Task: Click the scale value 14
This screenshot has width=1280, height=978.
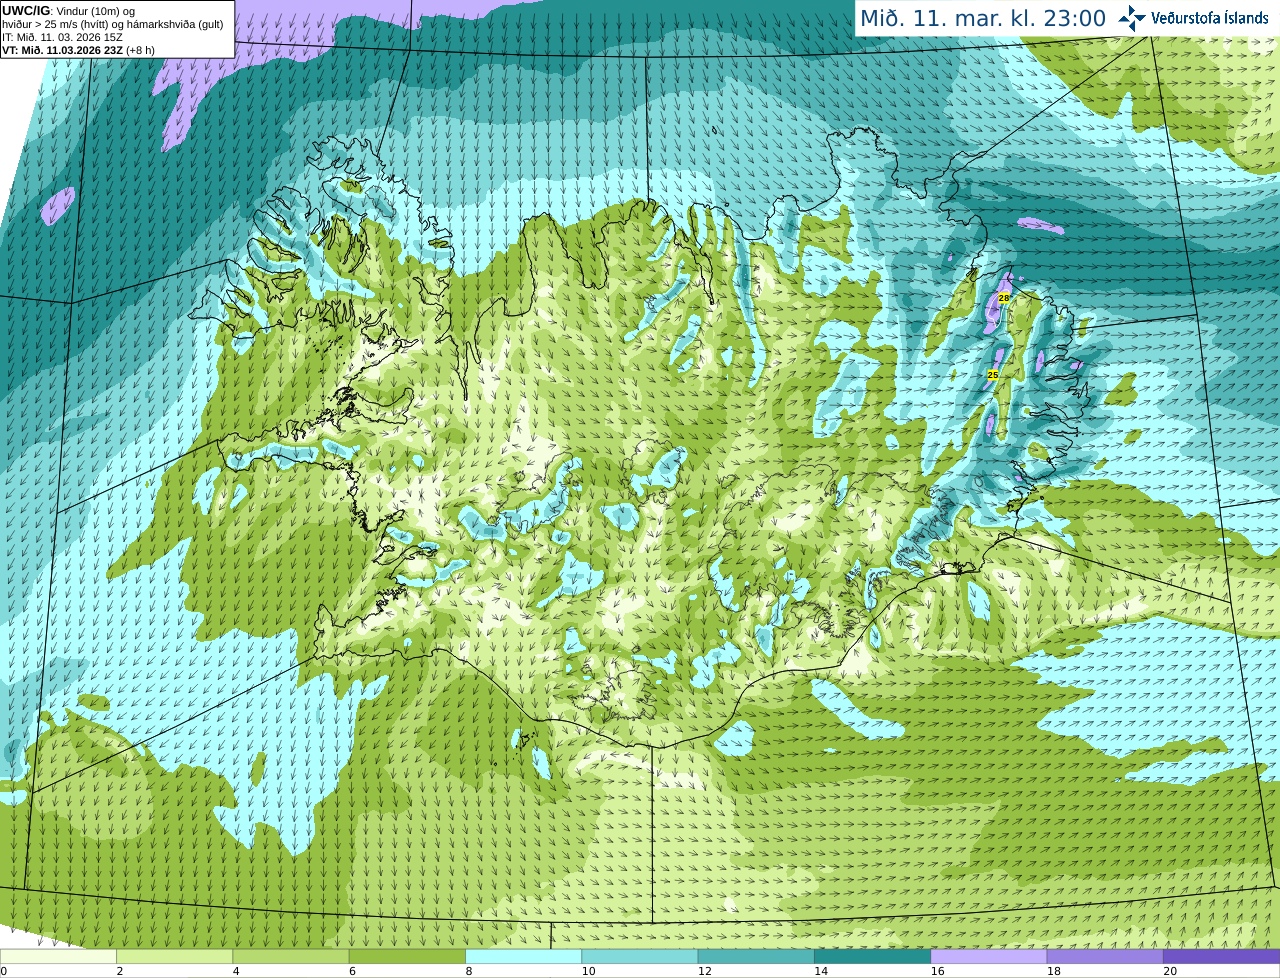Action: click(x=821, y=971)
